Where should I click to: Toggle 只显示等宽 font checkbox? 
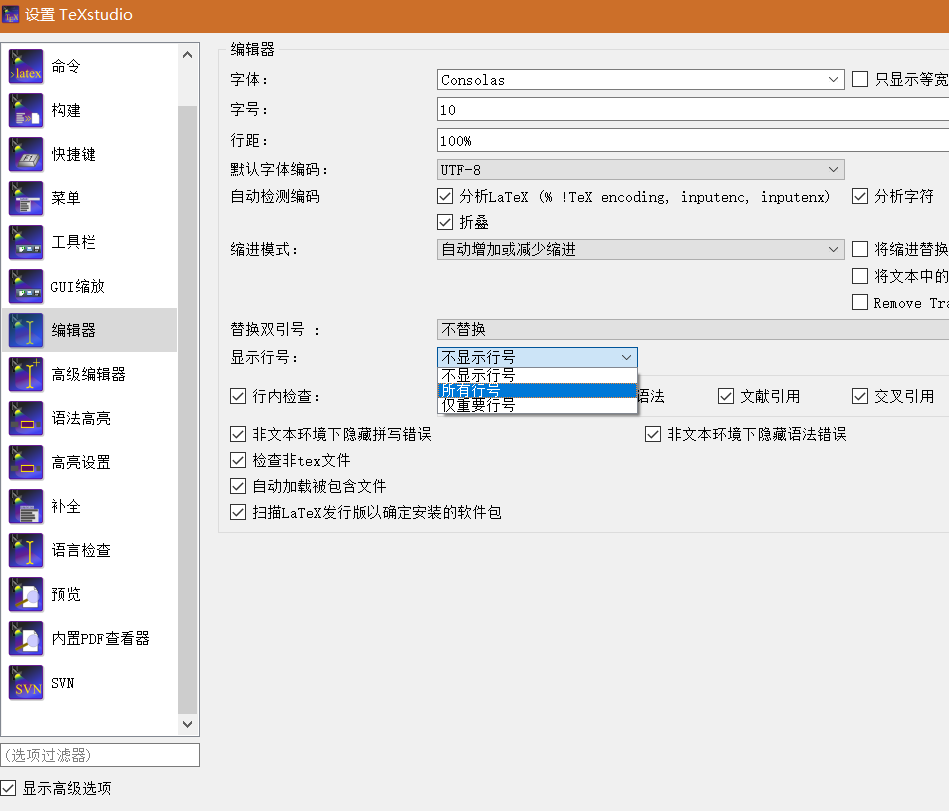click(859, 79)
